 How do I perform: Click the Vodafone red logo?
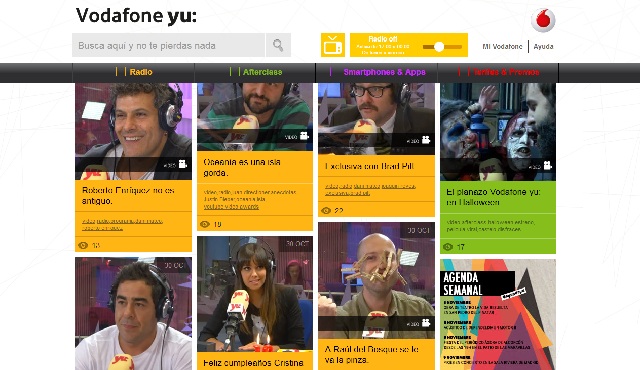(543, 20)
